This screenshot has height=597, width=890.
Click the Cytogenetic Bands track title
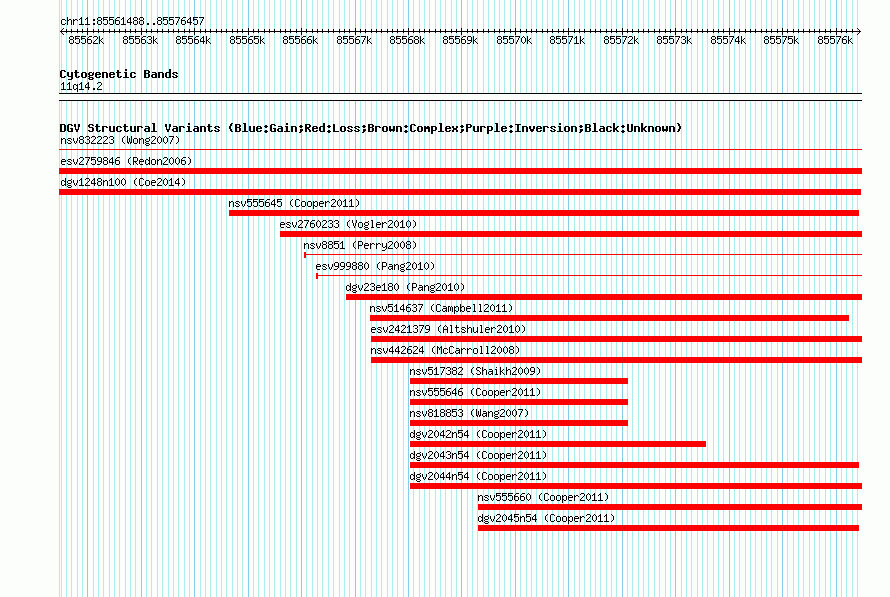tap(119, 74)
